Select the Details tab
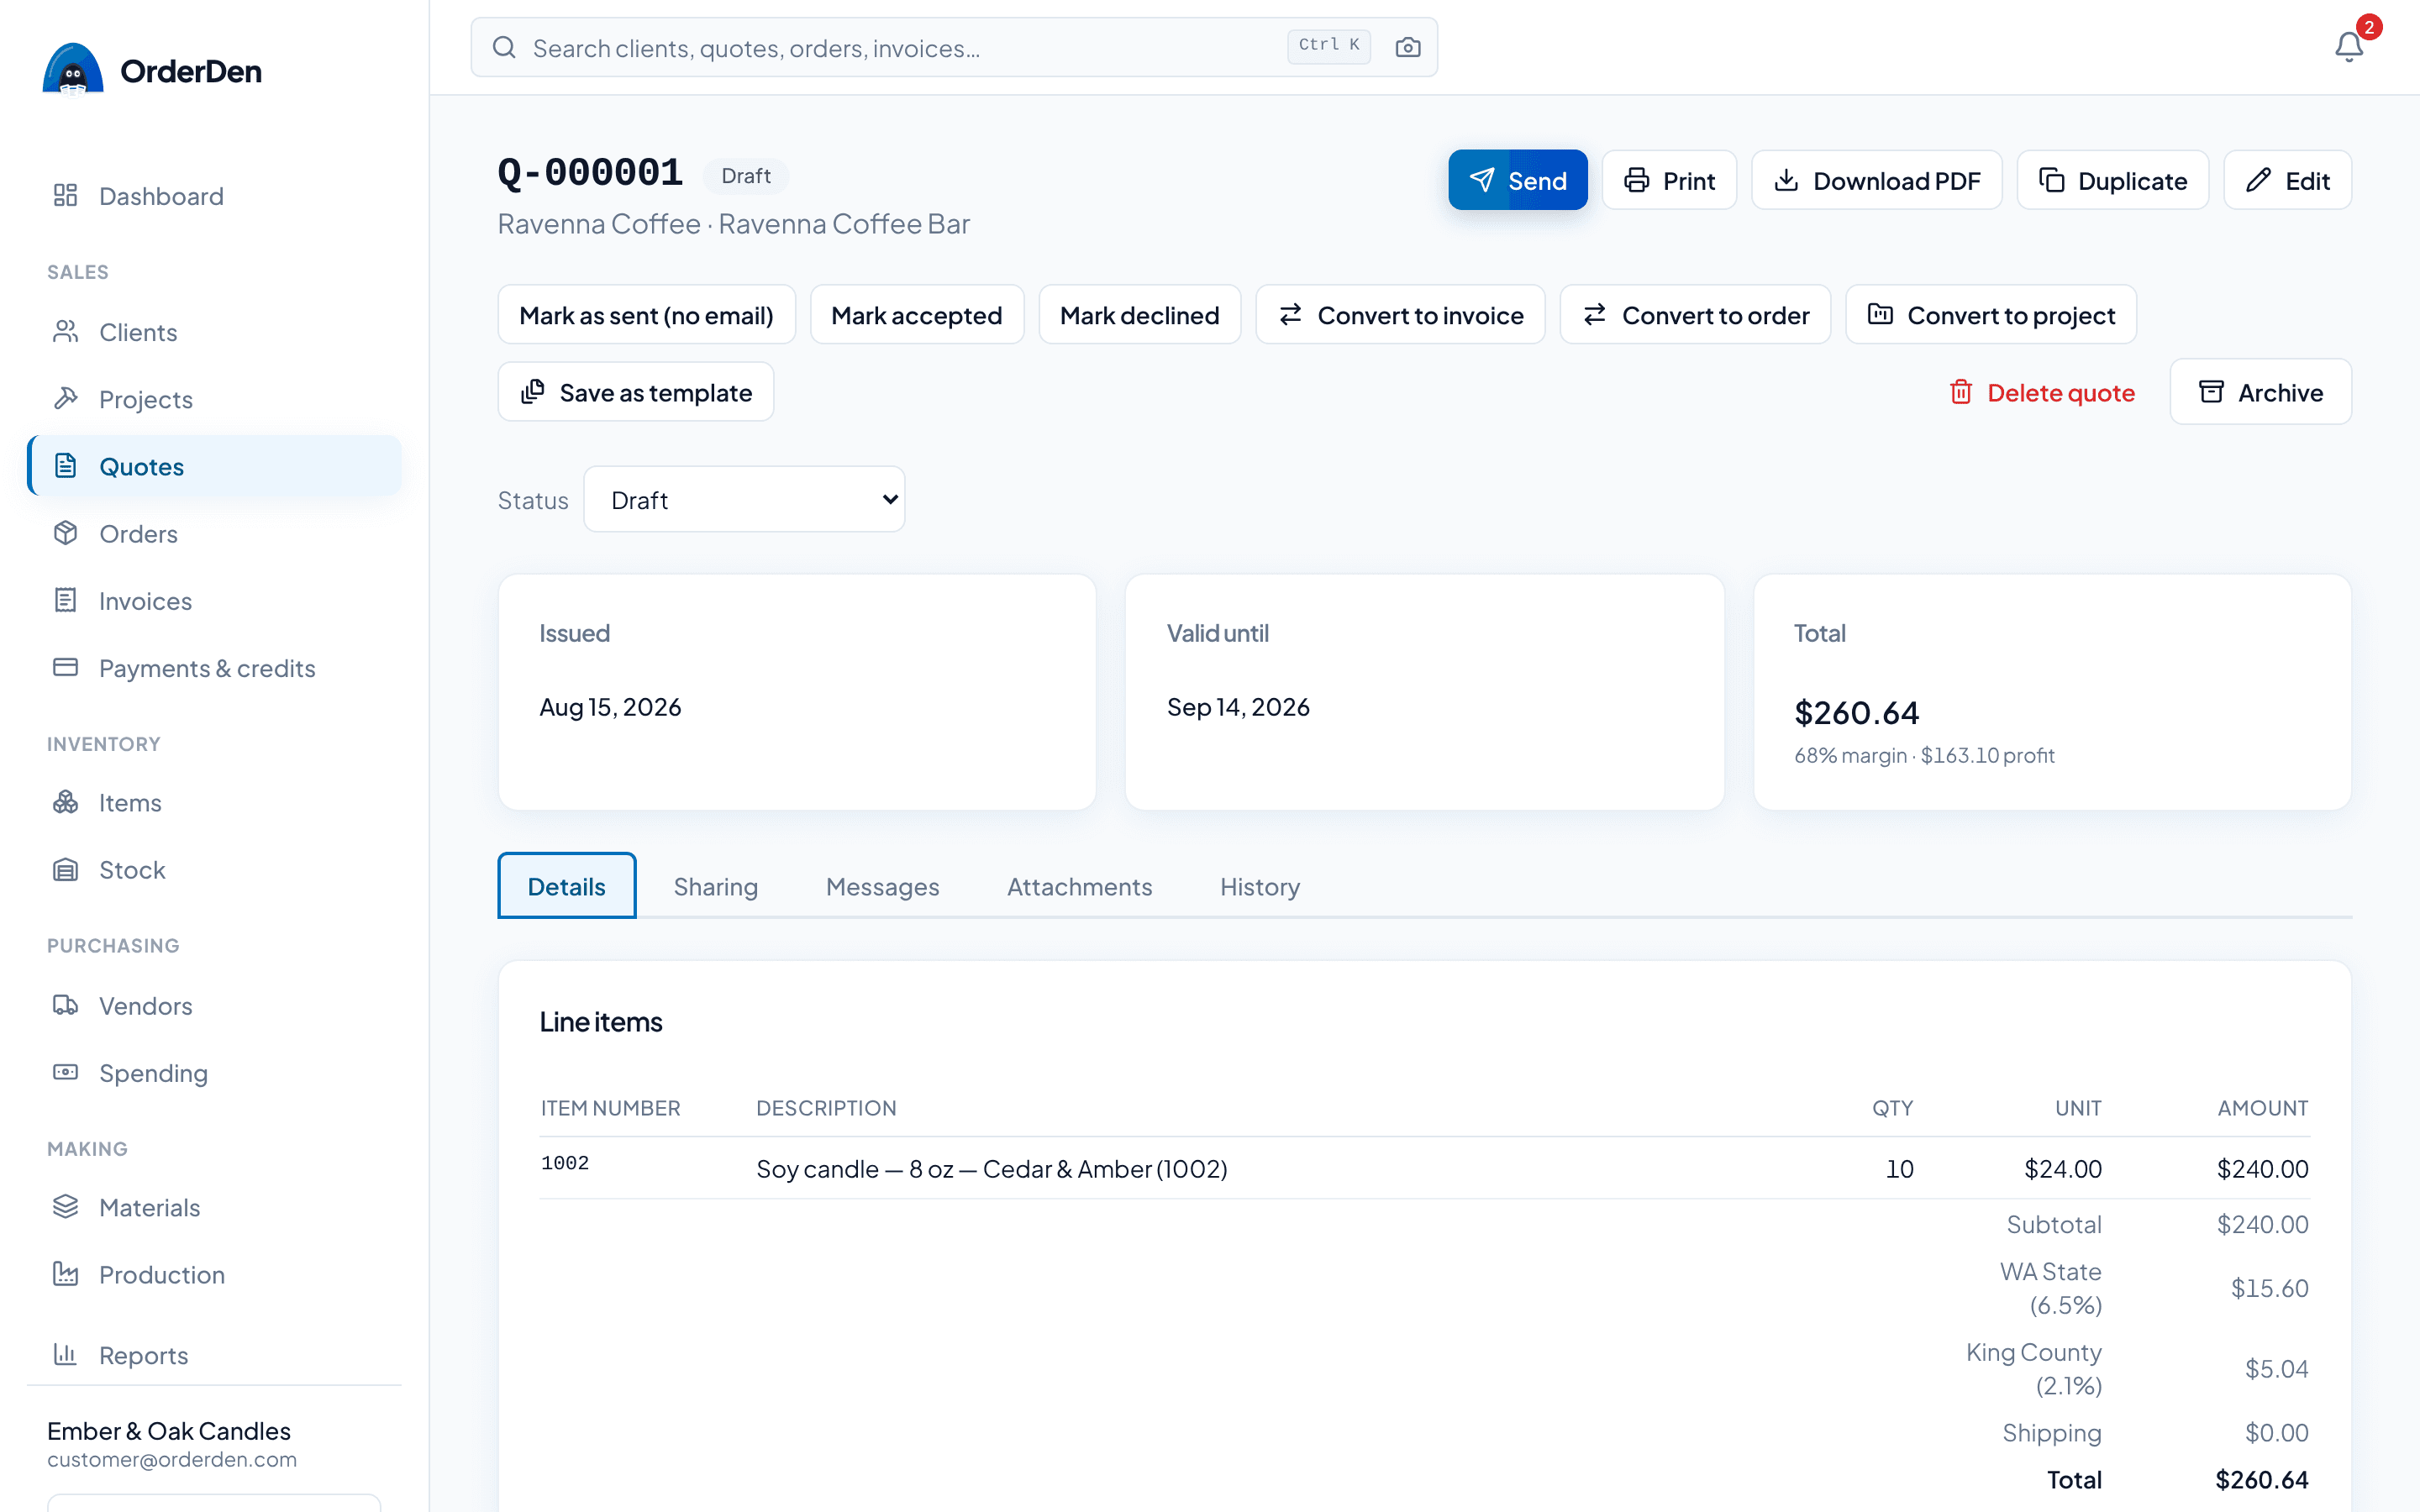 (566, 886)
